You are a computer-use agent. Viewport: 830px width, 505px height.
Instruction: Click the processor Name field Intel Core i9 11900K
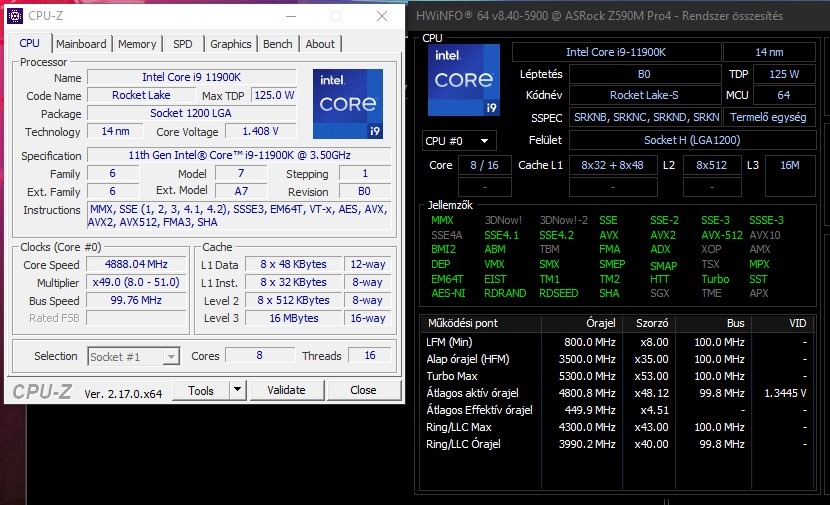pos(192,77)
